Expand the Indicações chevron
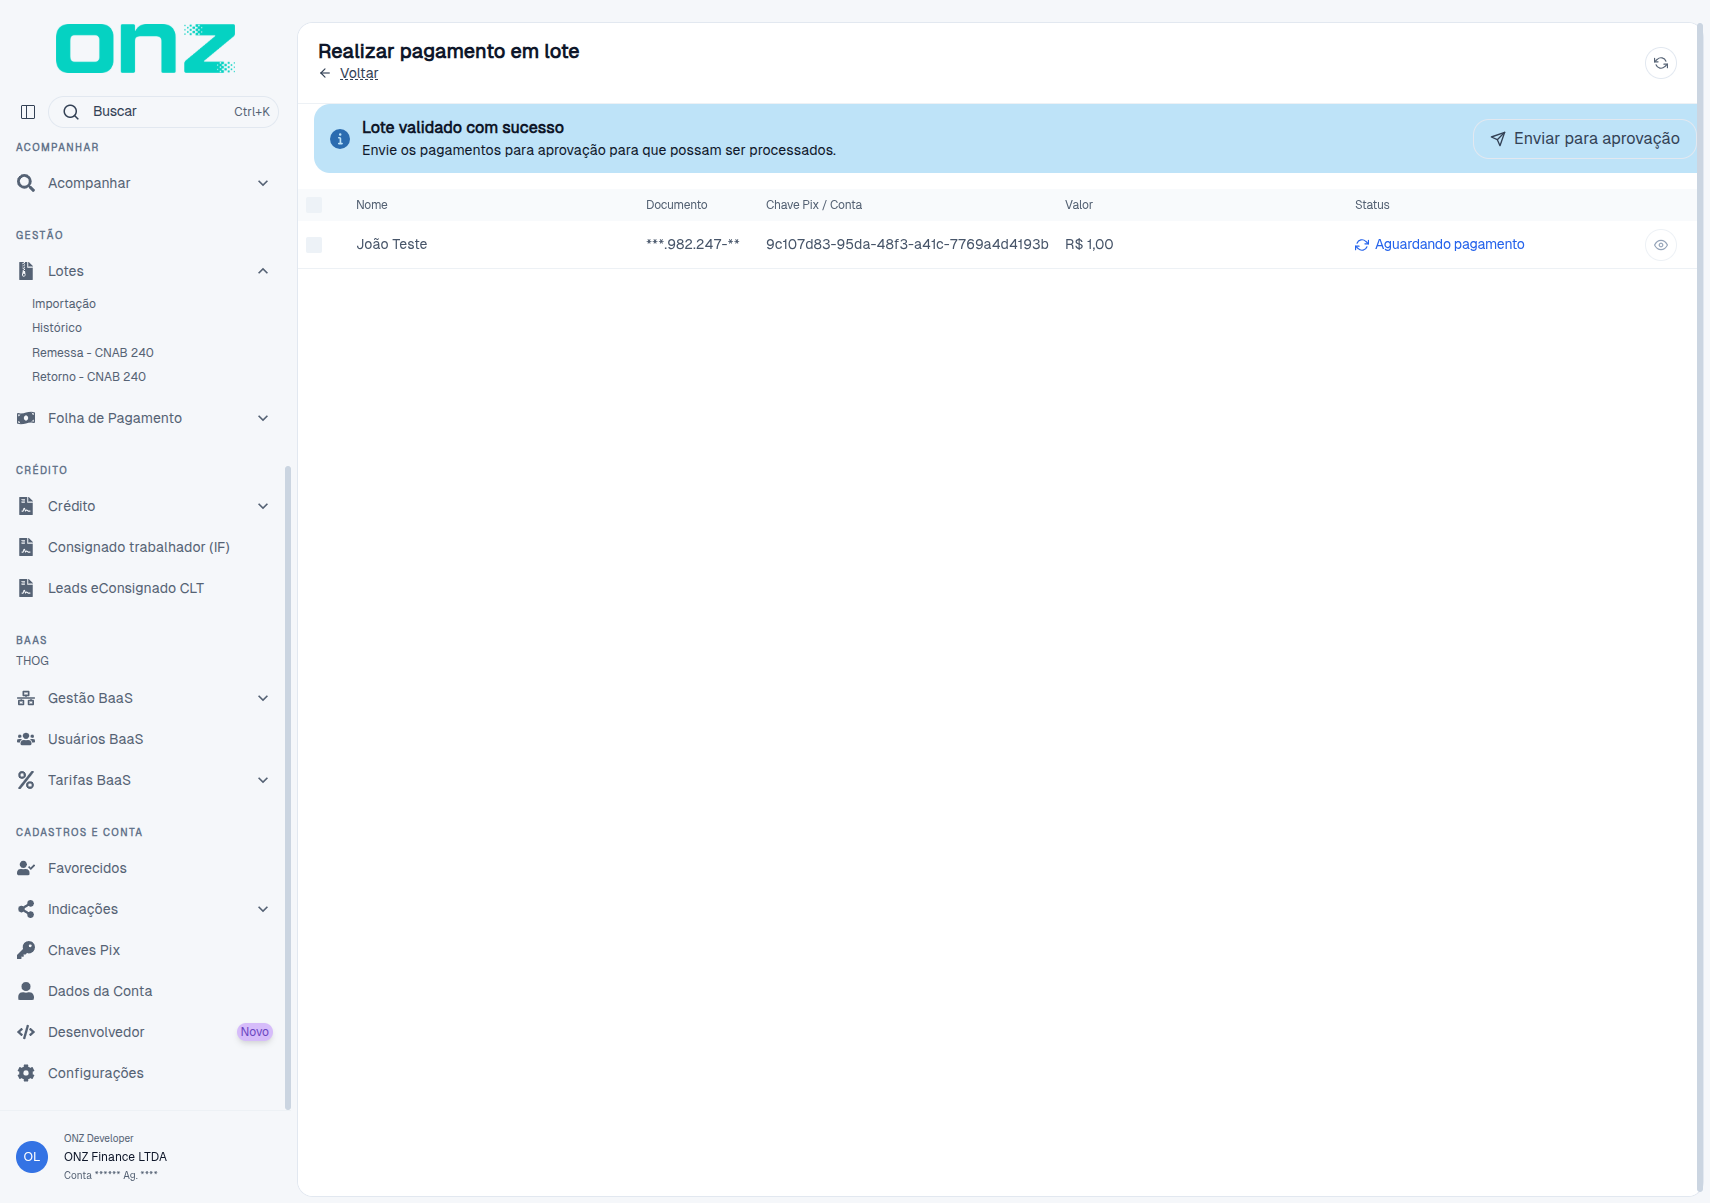Viewport: 1710px width, 1203px height. (x=263, y=909)
